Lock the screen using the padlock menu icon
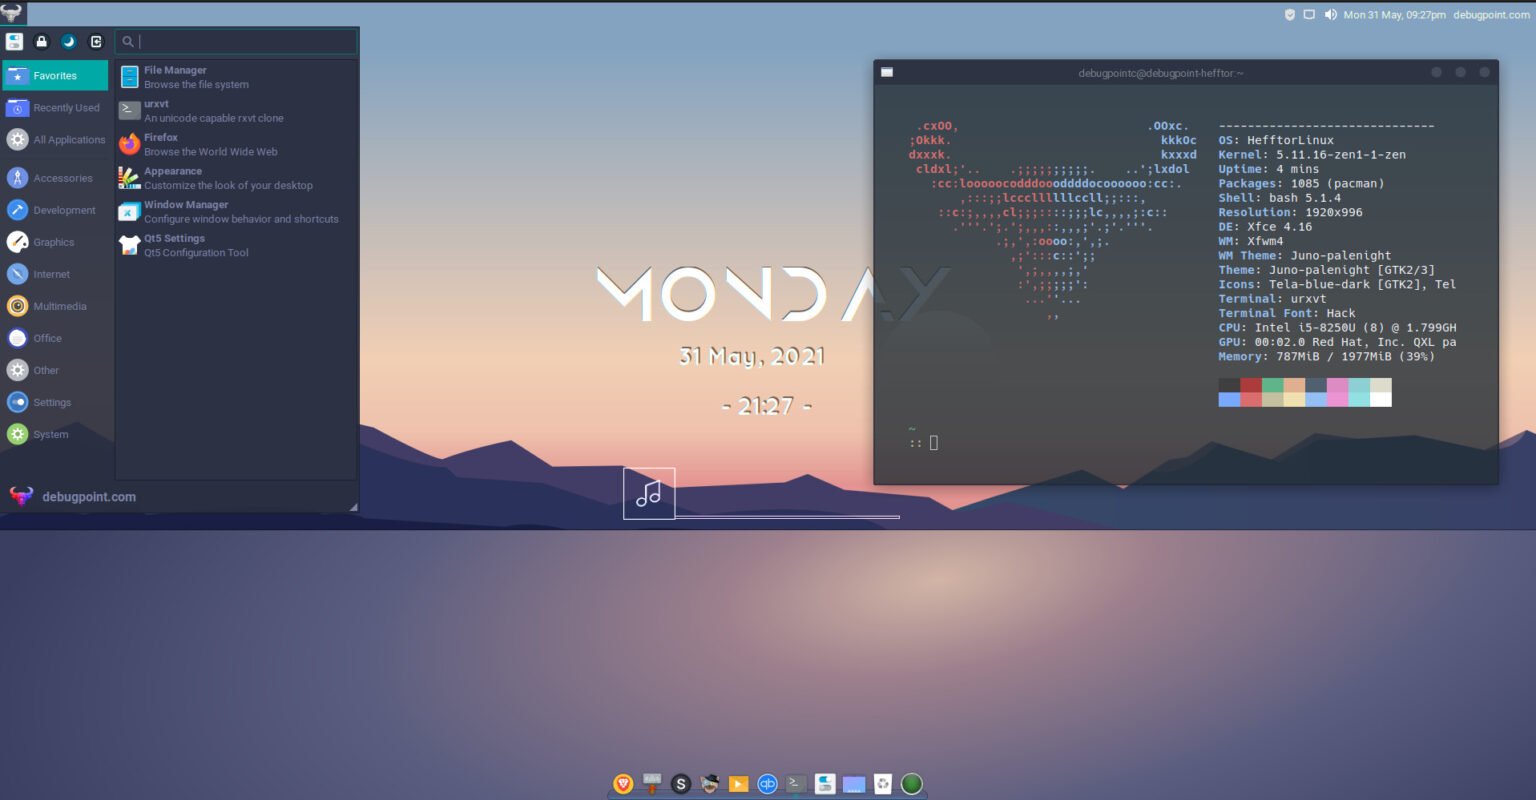1536x800 pixels. coord(41,41)
